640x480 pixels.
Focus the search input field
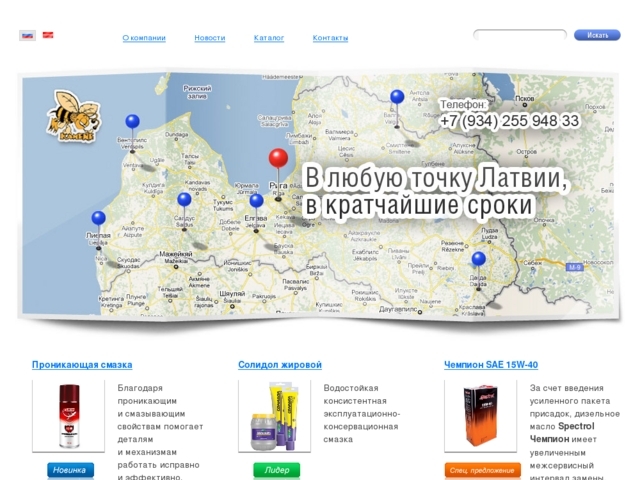point(520,35)
